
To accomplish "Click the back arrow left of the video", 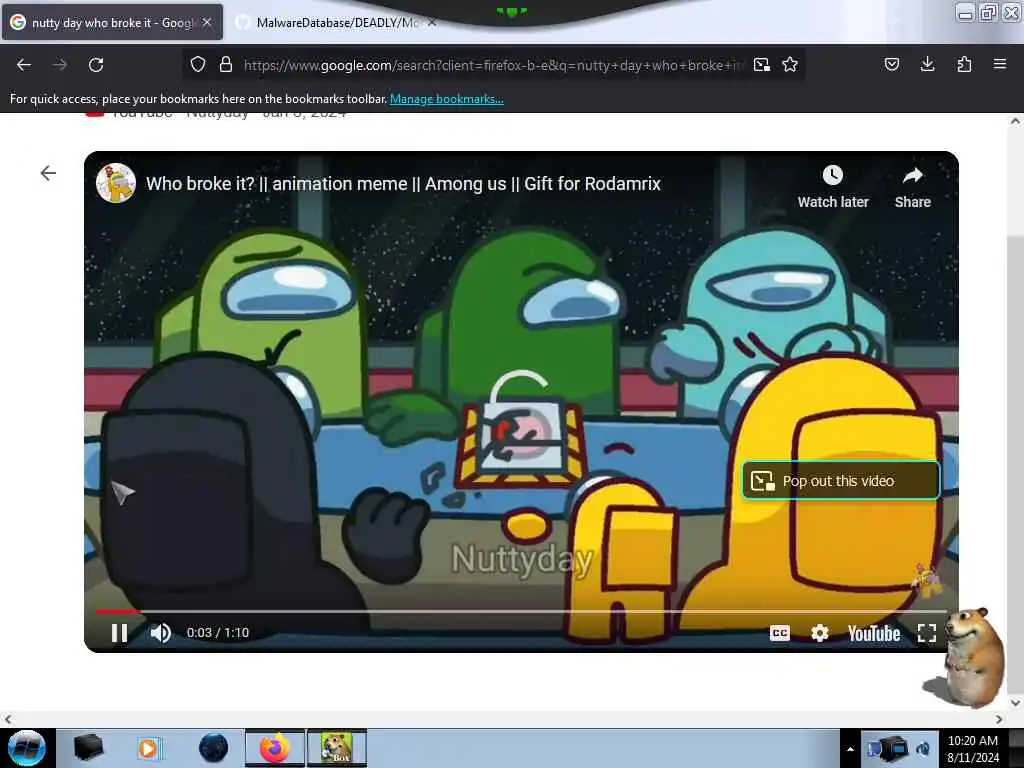I will point(48,173).
